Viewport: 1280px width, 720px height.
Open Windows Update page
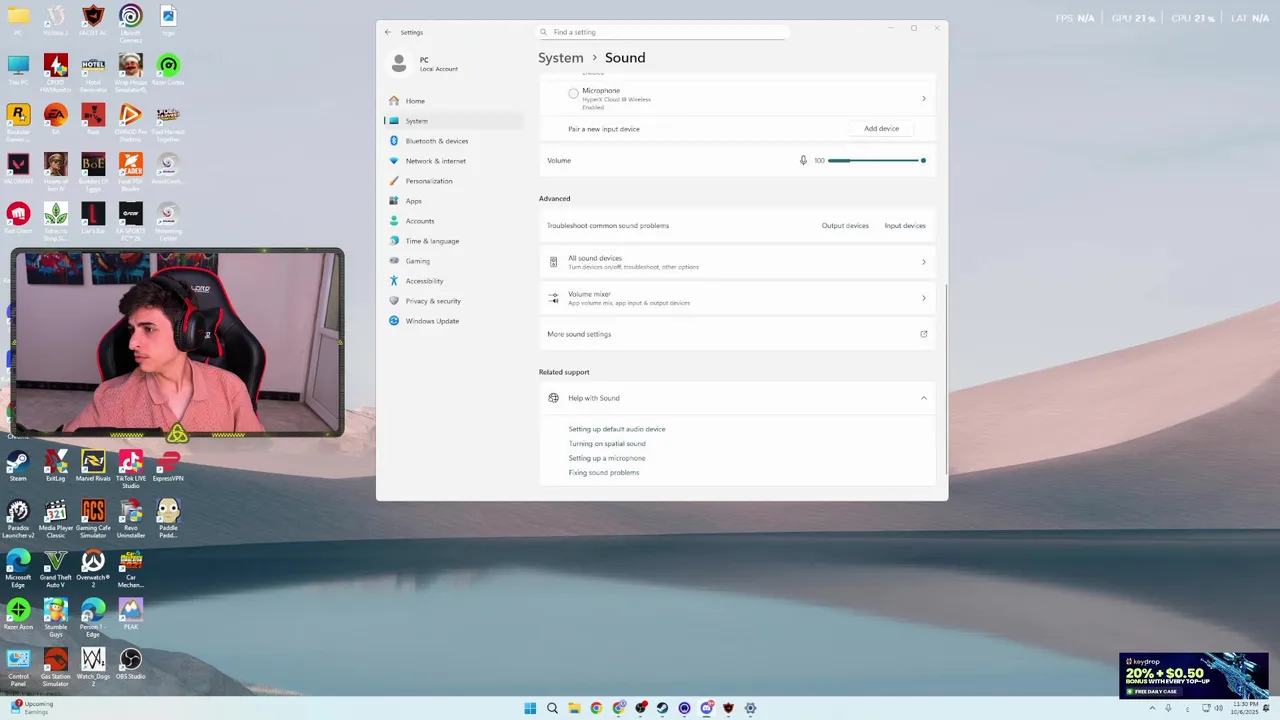(453, 321)
